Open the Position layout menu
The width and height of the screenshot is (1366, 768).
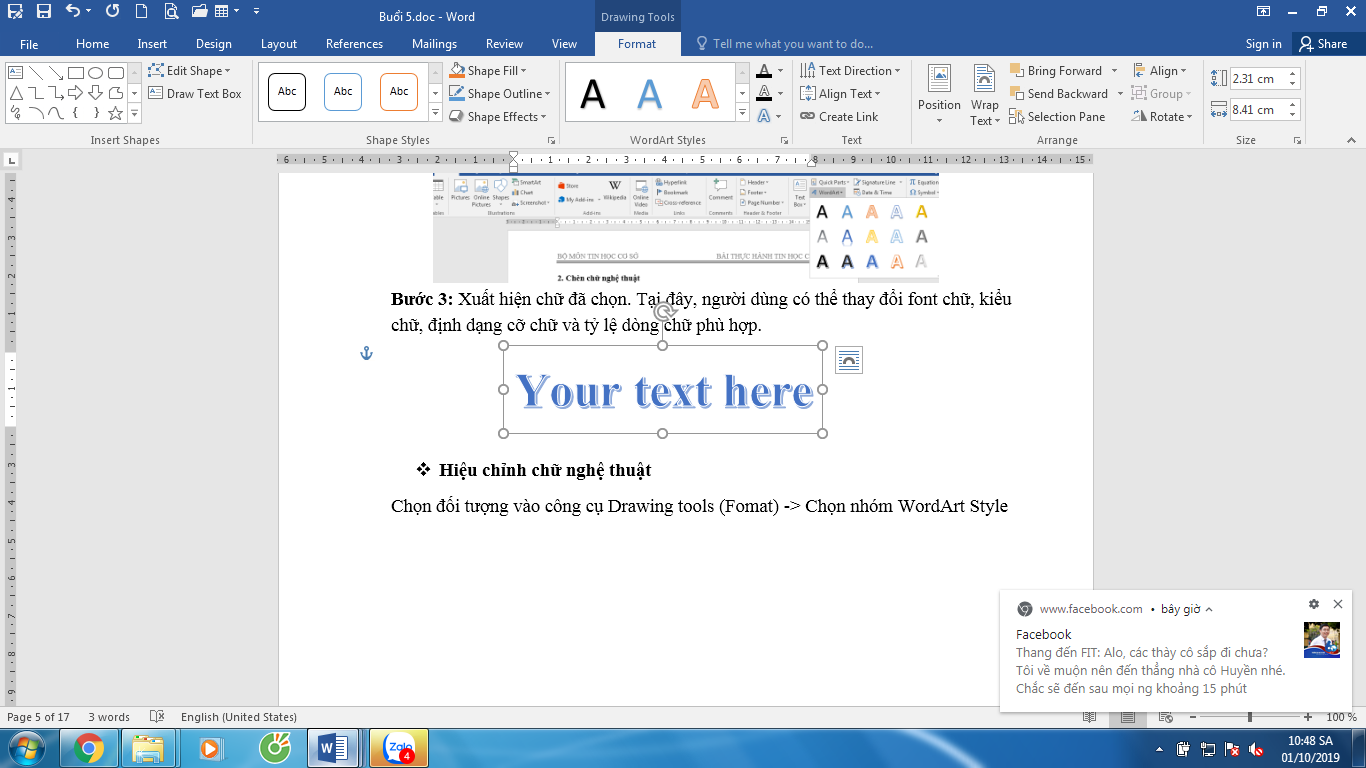(939, 95)
